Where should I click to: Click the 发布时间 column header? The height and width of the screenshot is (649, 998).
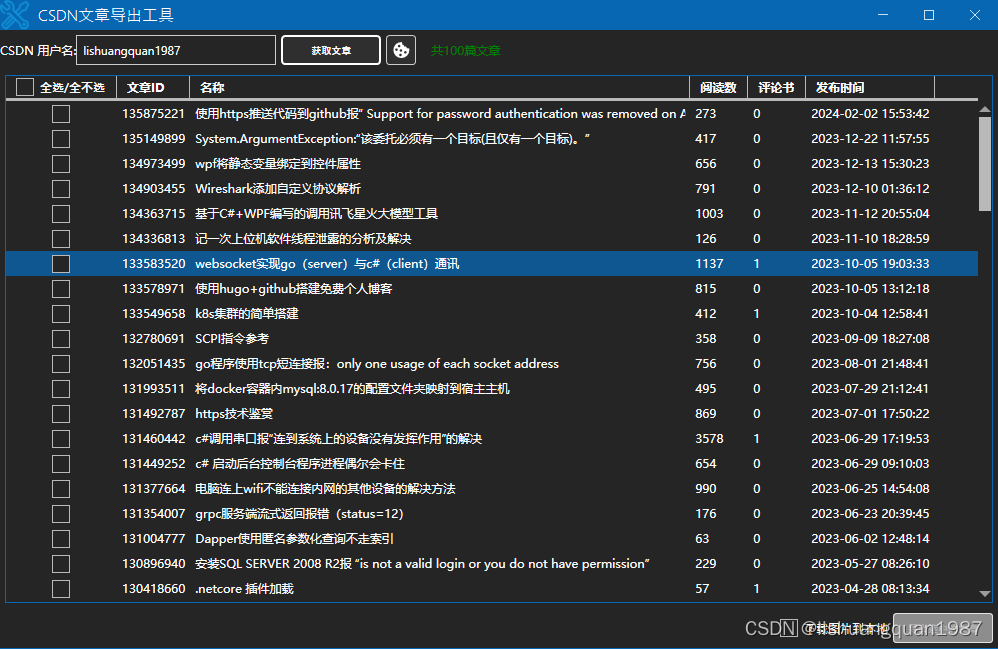[x=840, y=88]
